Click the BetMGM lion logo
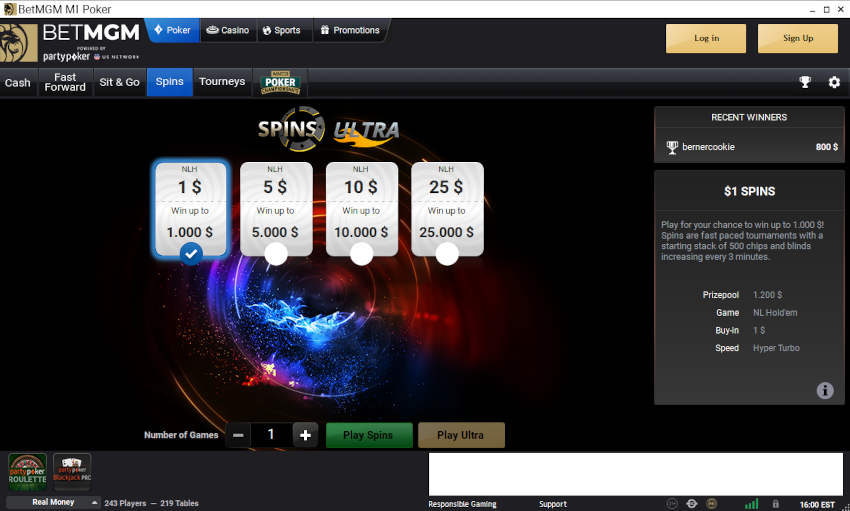 click(x=19, y=43)
